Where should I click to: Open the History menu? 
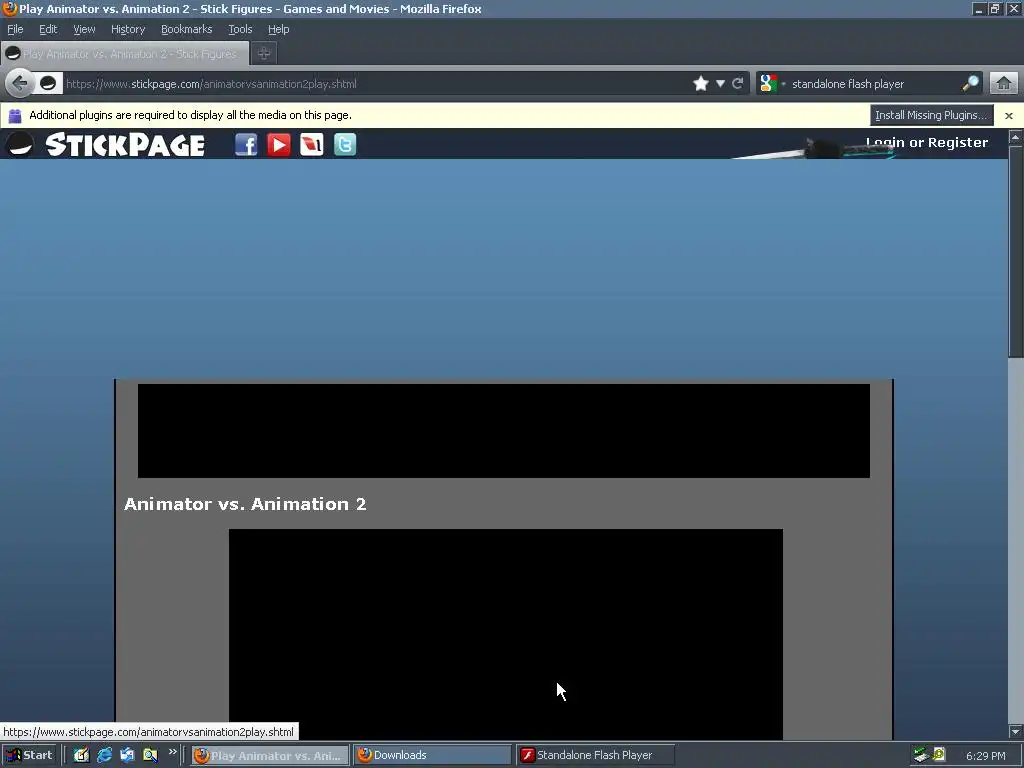pos(128,29)
